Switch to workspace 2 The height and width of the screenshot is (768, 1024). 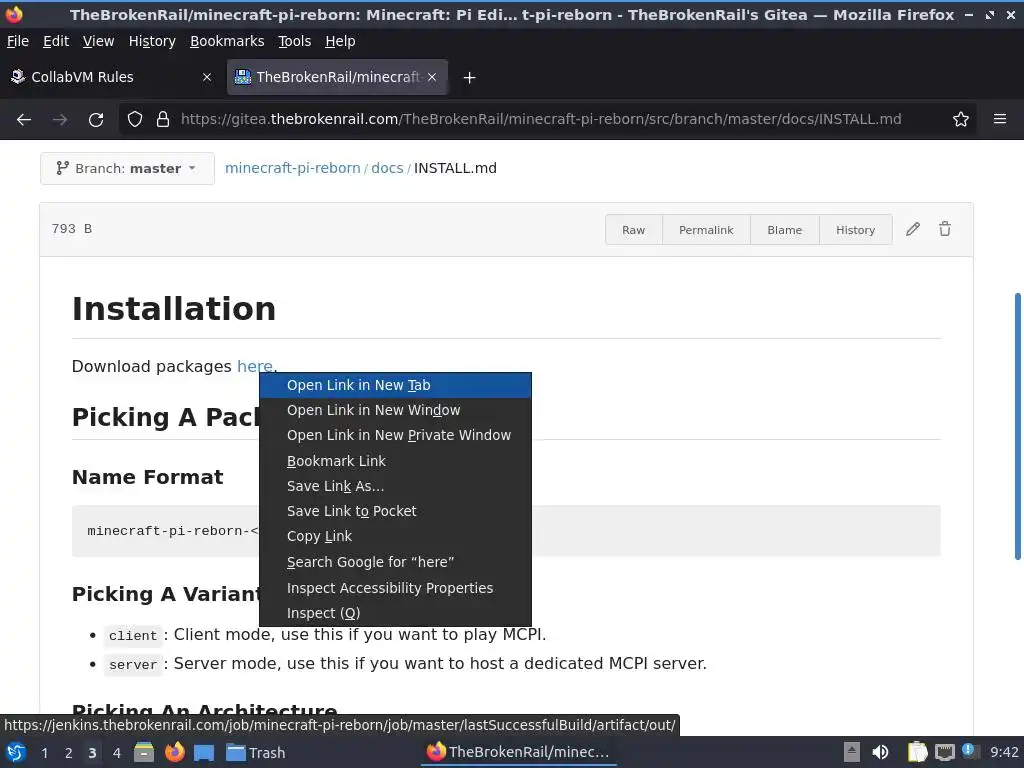69,753
